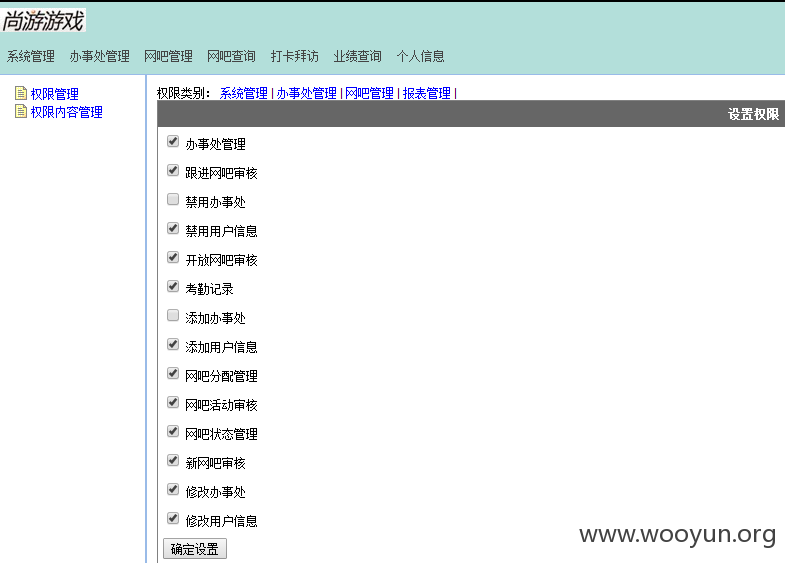Open the 网吧查询 menu
Image resolution: width=785 pixels, height=563 pixels.
231,56
